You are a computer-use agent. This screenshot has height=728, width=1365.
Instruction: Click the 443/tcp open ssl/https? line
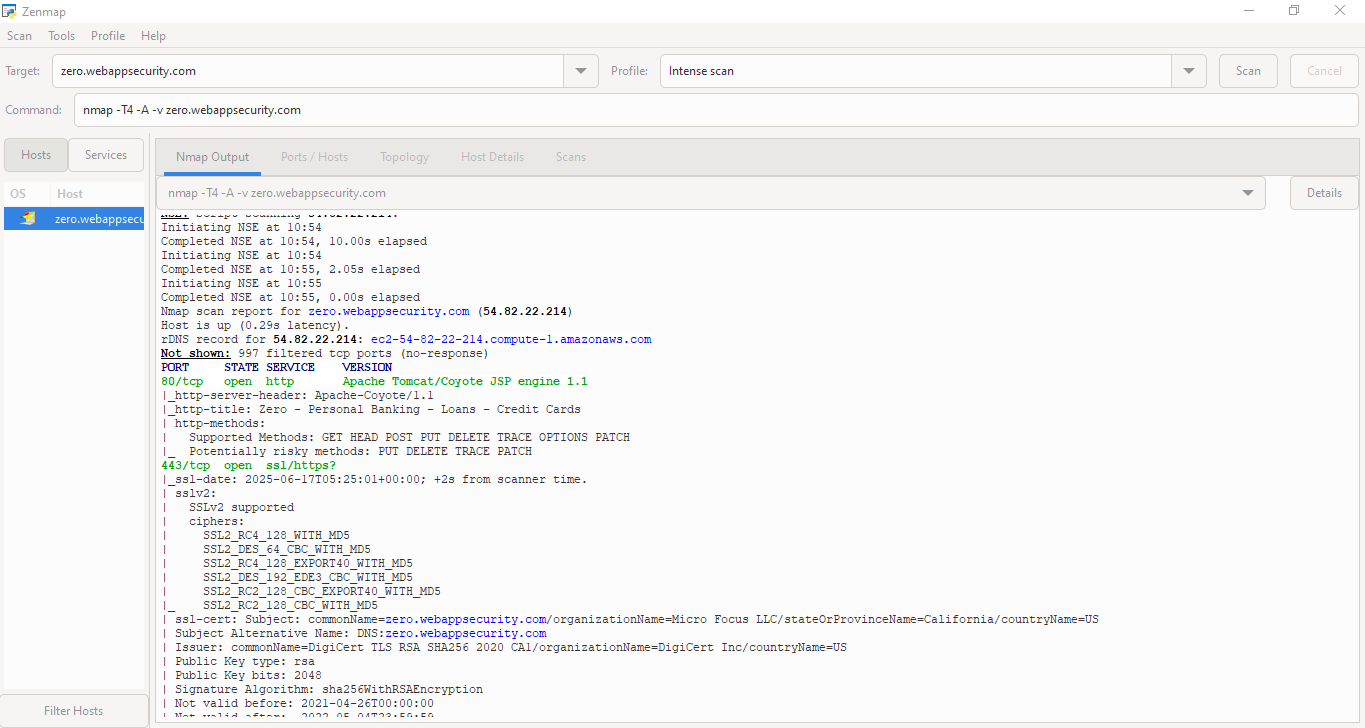tap(248, 465)
